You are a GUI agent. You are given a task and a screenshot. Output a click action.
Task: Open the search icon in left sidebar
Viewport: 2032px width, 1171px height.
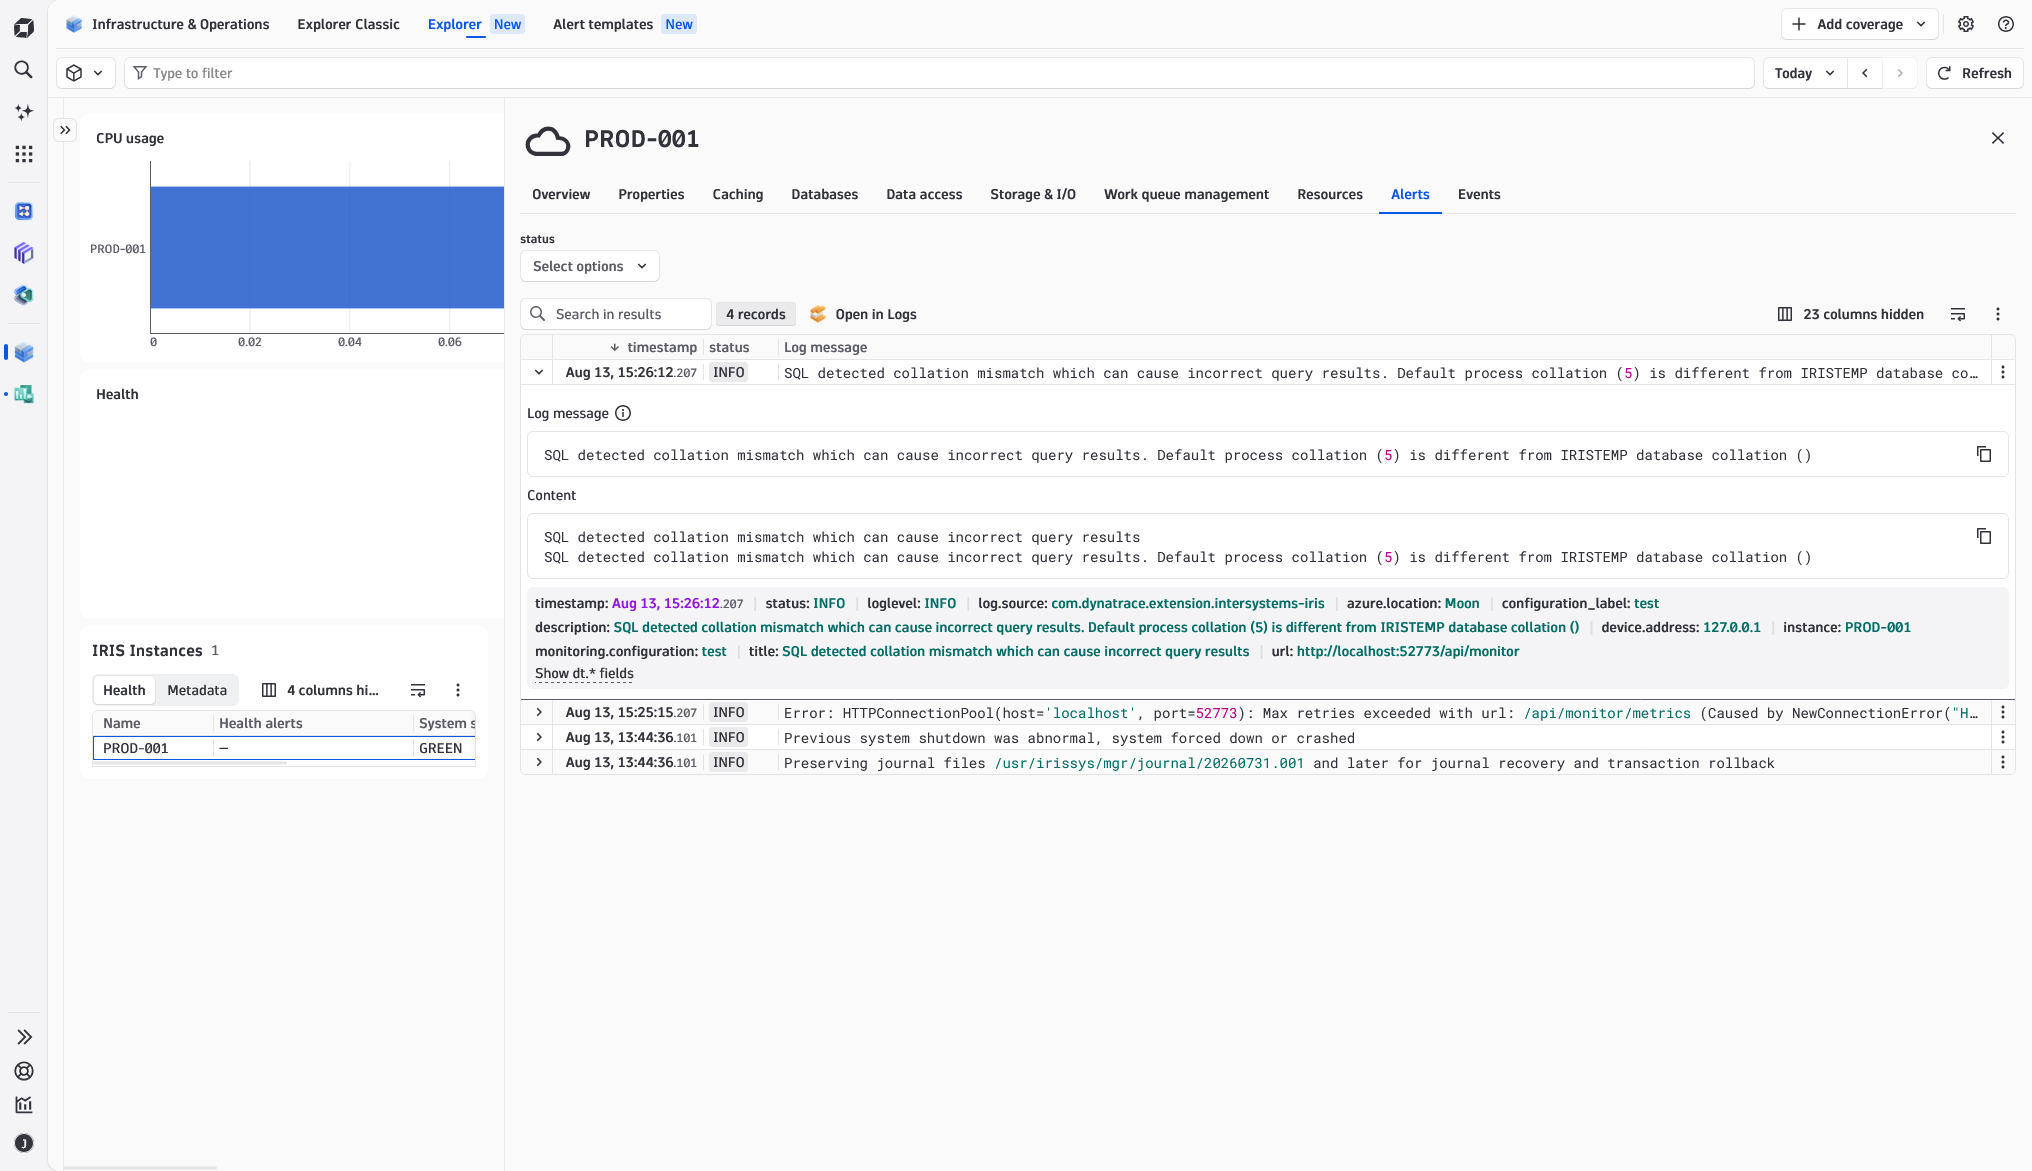[x=24, y=69]
